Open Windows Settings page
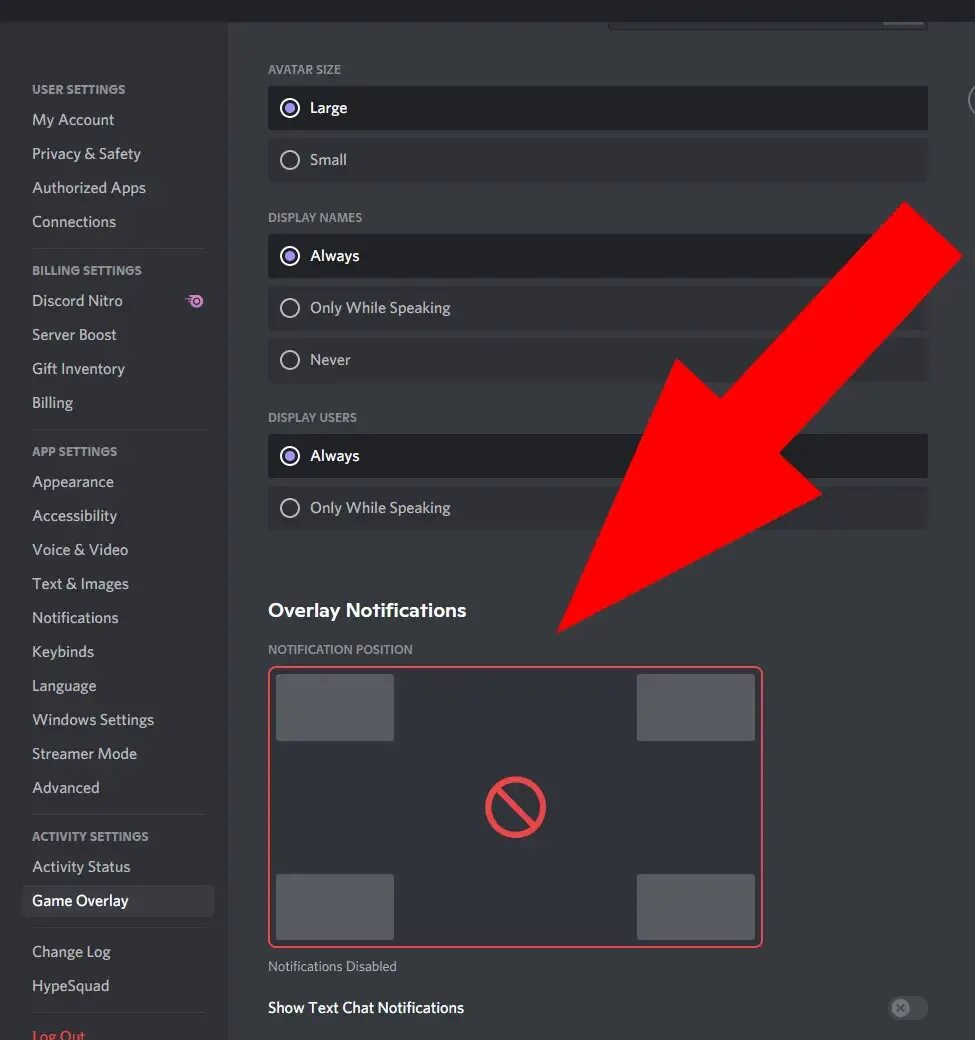 93,720
